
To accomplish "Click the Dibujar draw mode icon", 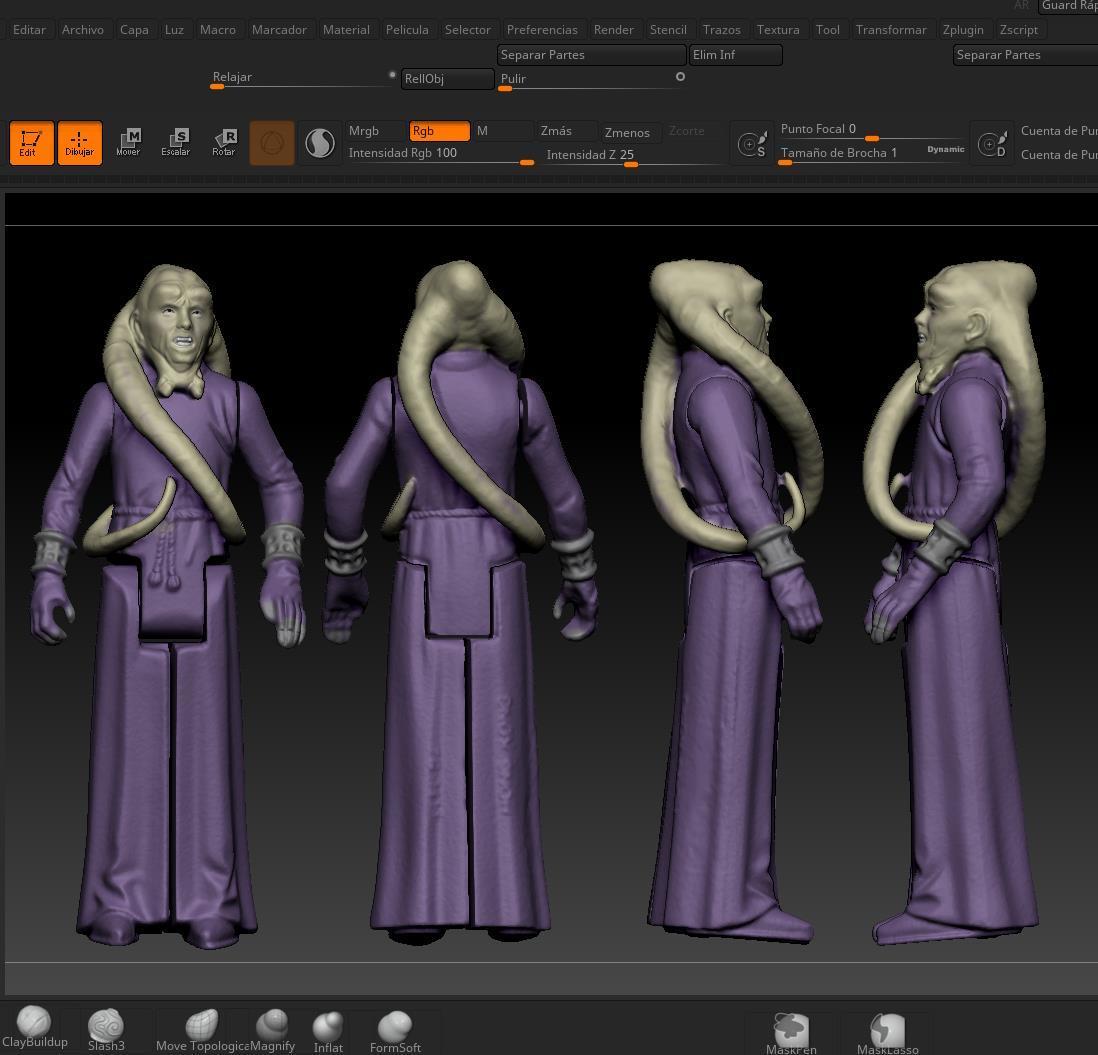I will pyautogui.click(x=80, y=143).
